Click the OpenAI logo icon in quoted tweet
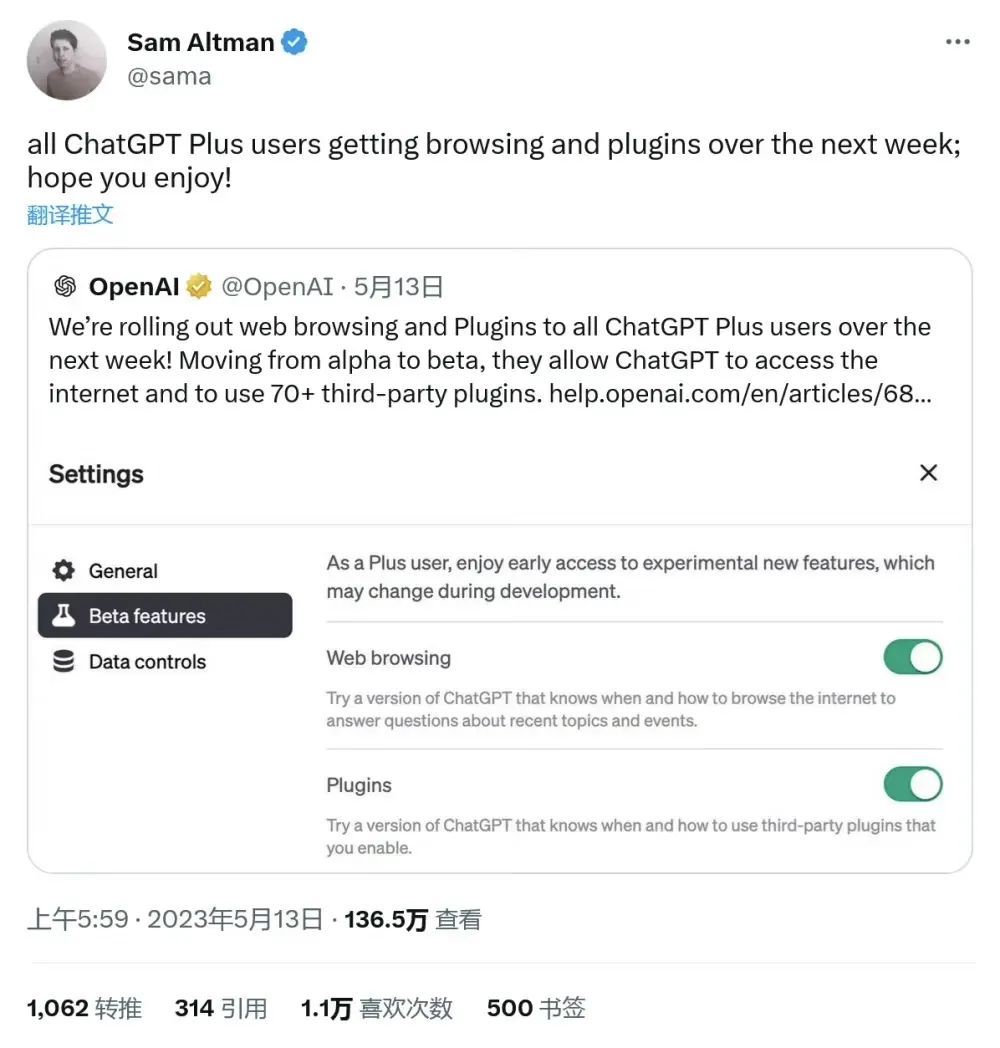 coord(65,287)
